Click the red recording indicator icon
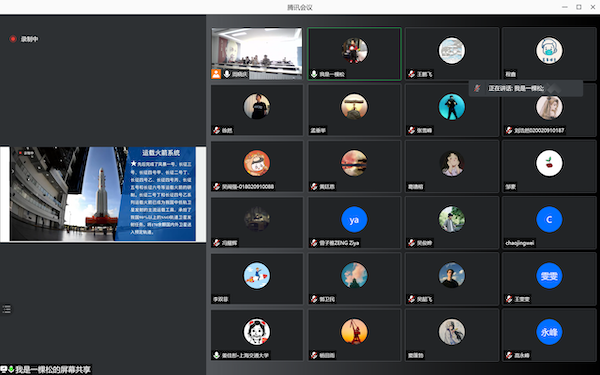 (13, 39)
